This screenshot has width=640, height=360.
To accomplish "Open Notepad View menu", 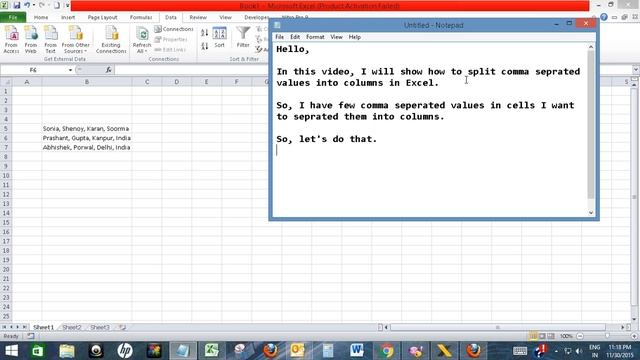I will (336, 37).
